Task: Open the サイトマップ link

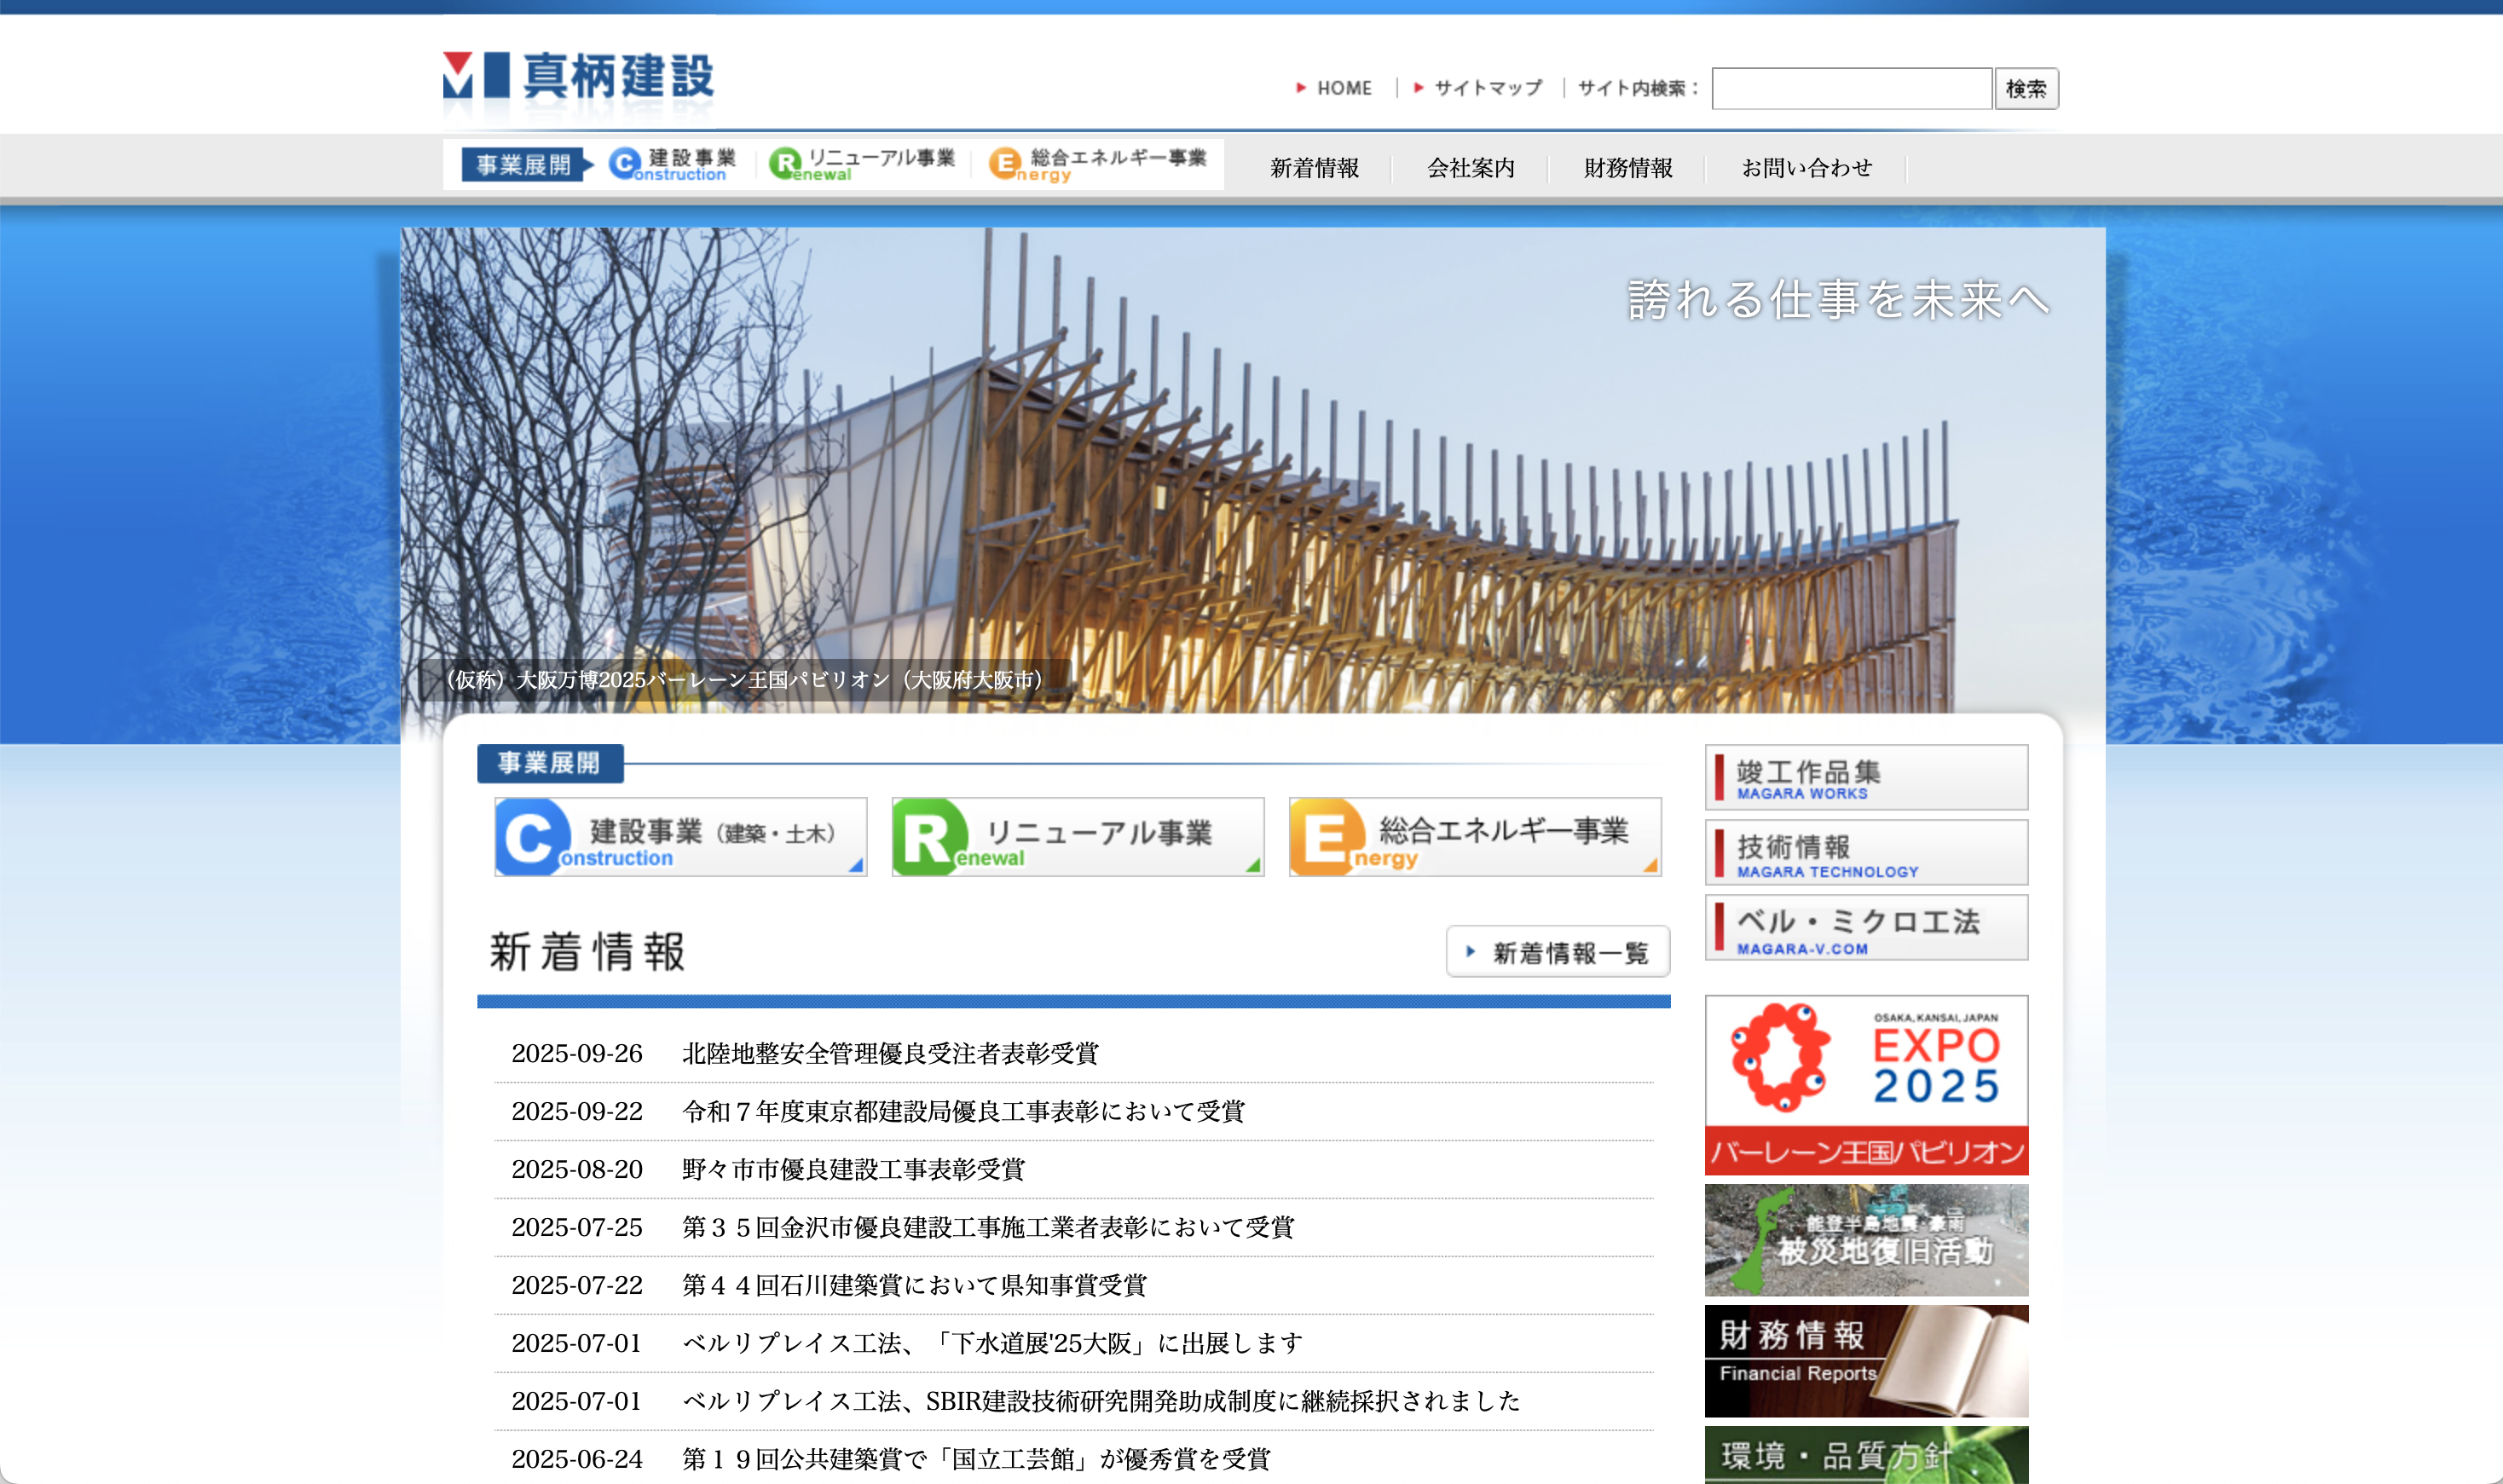Action: pos(1487,88)
